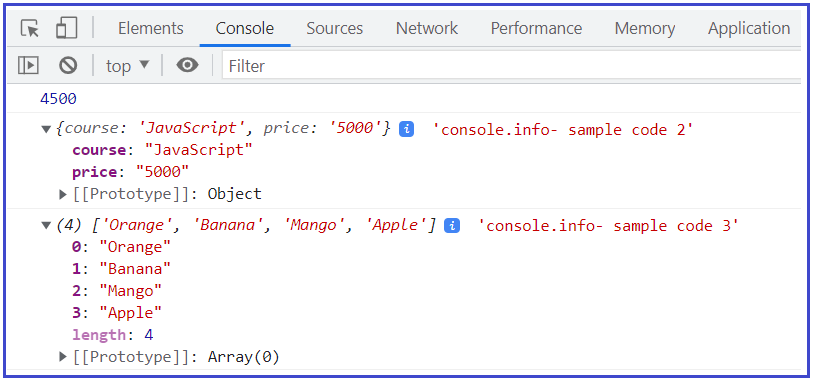Click the info badge next to the fruits array
The width and height of the screenshot is (815, 383).
tap(452, 226)
